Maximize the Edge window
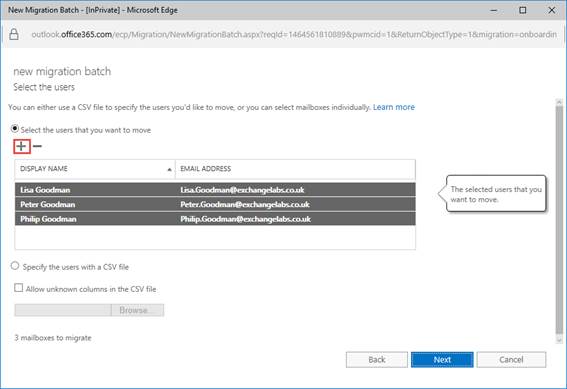The image size is (567, 389). click(x=523, y=10)
